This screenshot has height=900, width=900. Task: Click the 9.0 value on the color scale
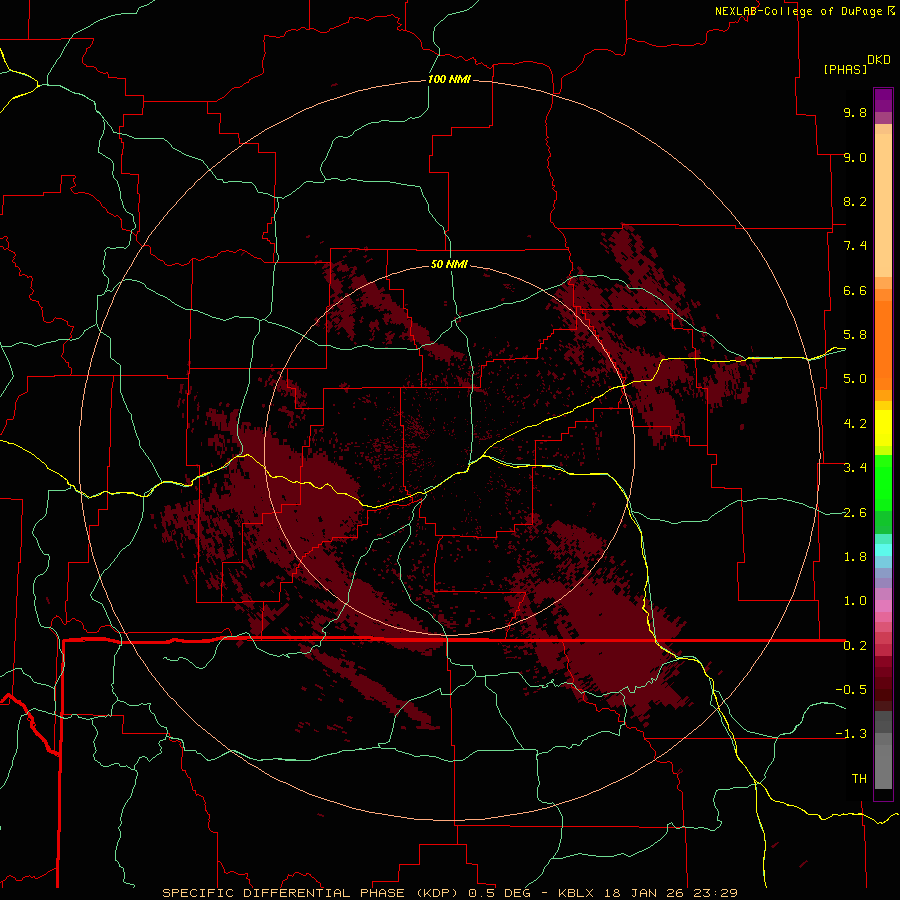[x=855, y=157]
